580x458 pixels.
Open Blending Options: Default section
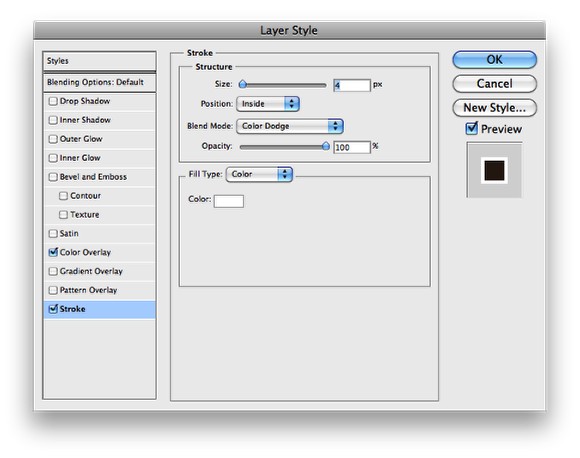click(99, 82)
